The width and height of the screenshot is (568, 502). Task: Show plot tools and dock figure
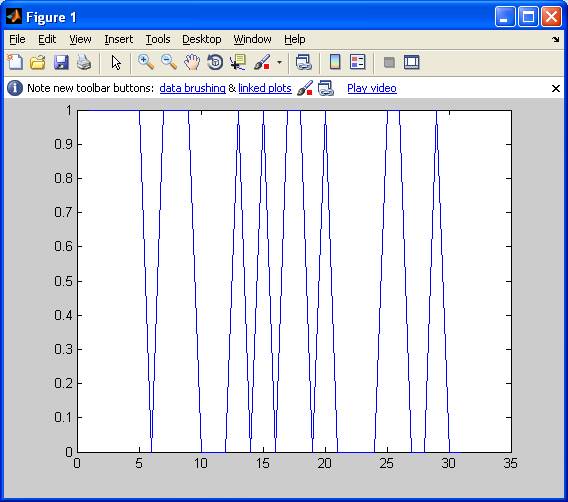tap(412, 62)
